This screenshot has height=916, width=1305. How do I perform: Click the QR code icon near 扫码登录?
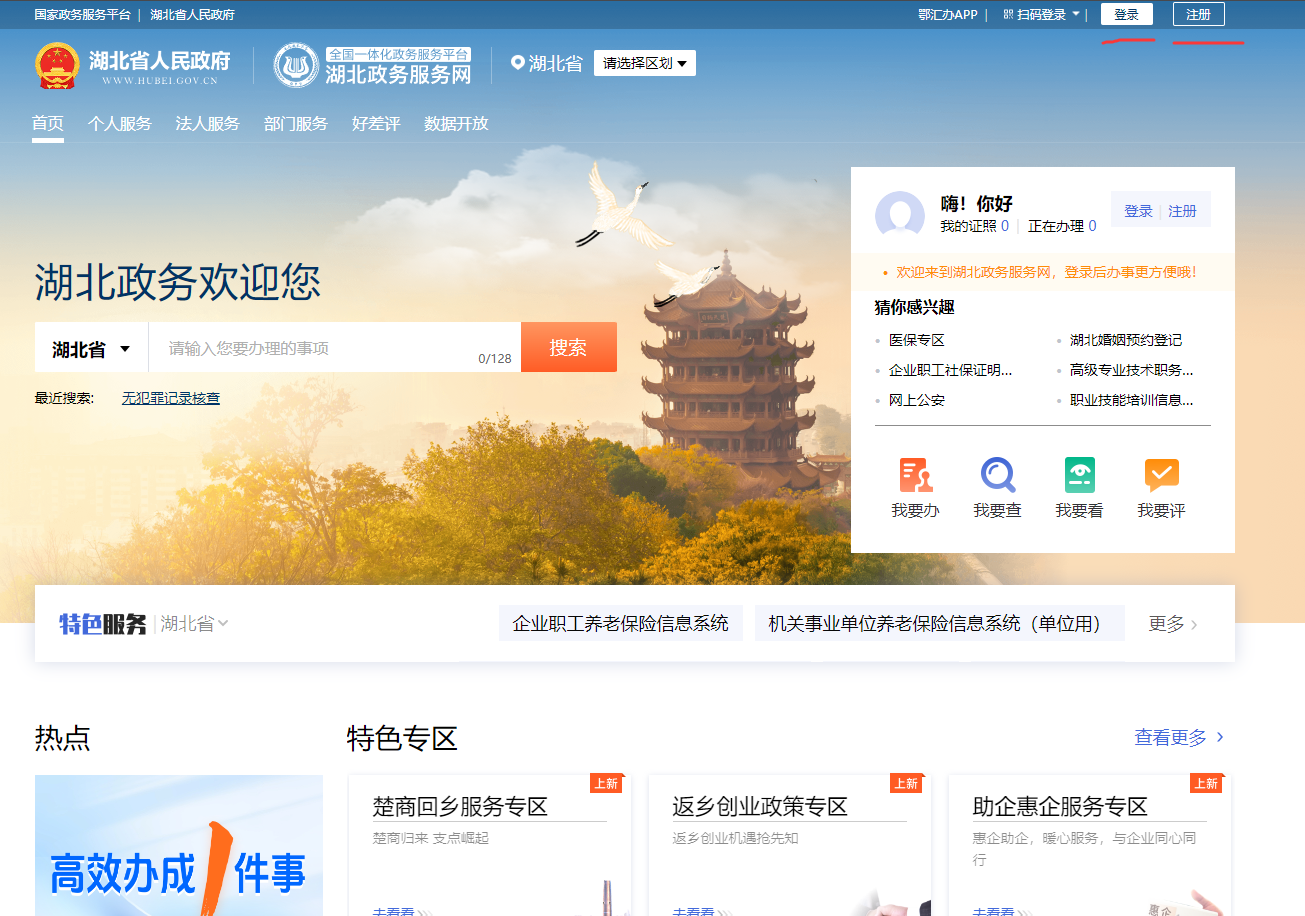[1008, 15]
